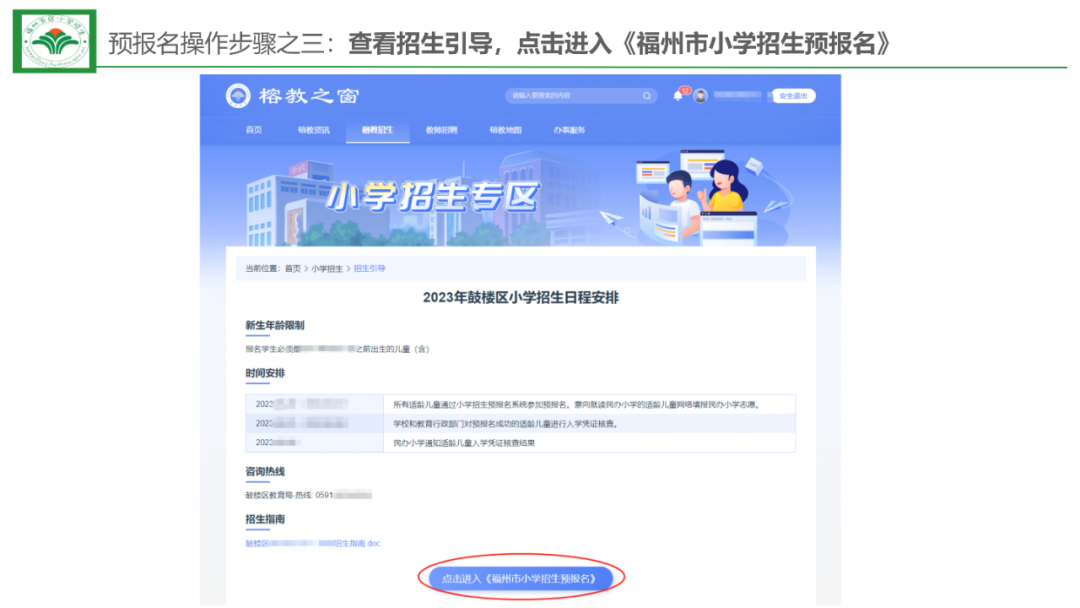Open the notification bell with red badge
Viewport: 1080px width, 608px height.
[678, 96]
